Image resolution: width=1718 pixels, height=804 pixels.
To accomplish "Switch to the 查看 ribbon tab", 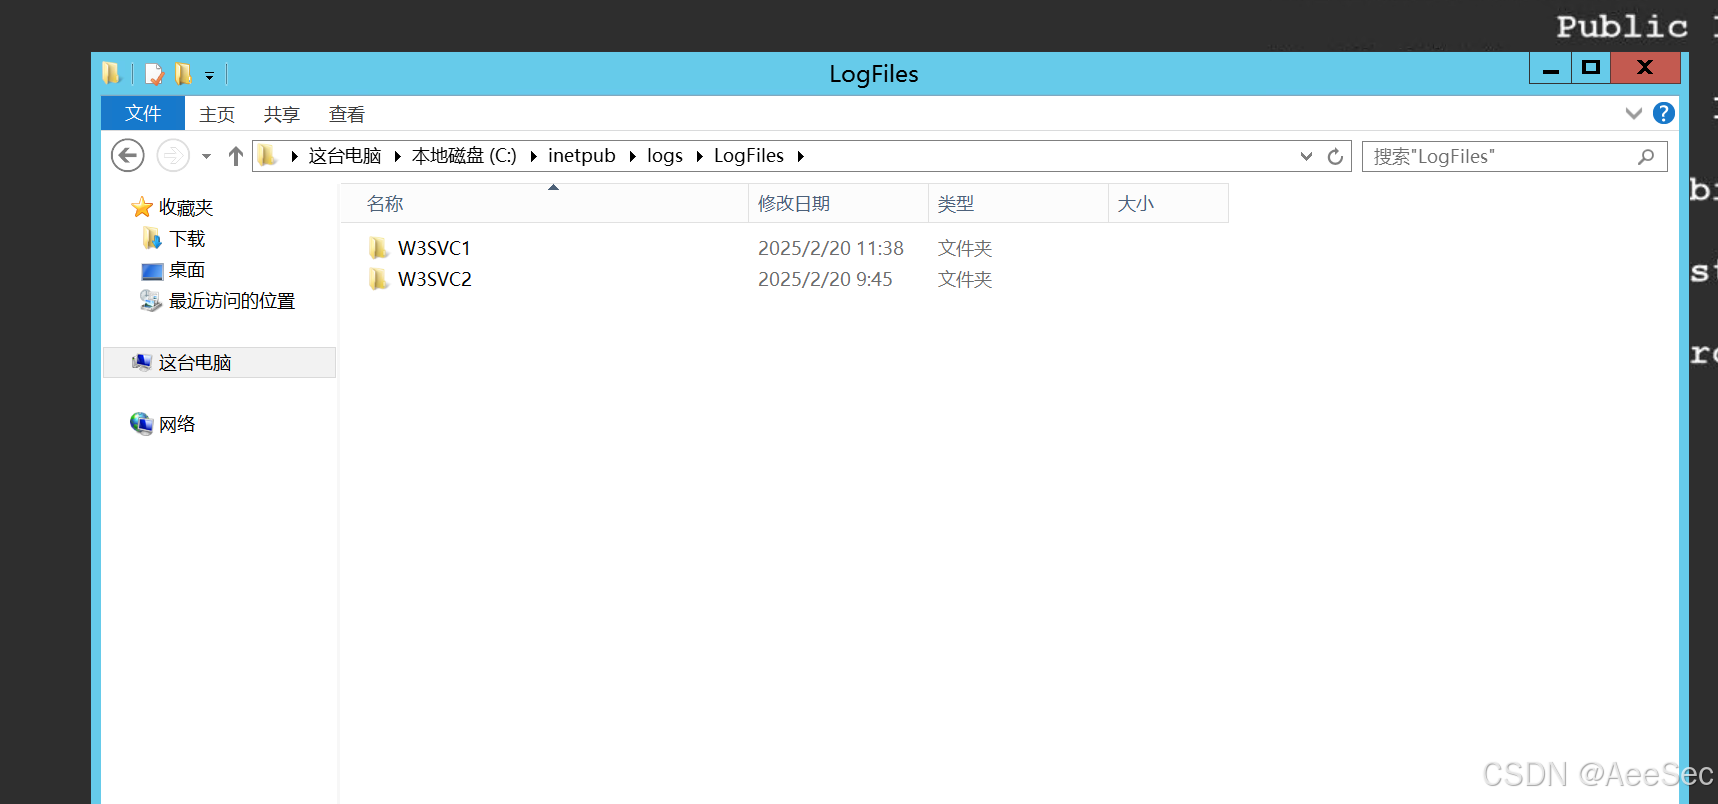I will click(x=347, y=114).
